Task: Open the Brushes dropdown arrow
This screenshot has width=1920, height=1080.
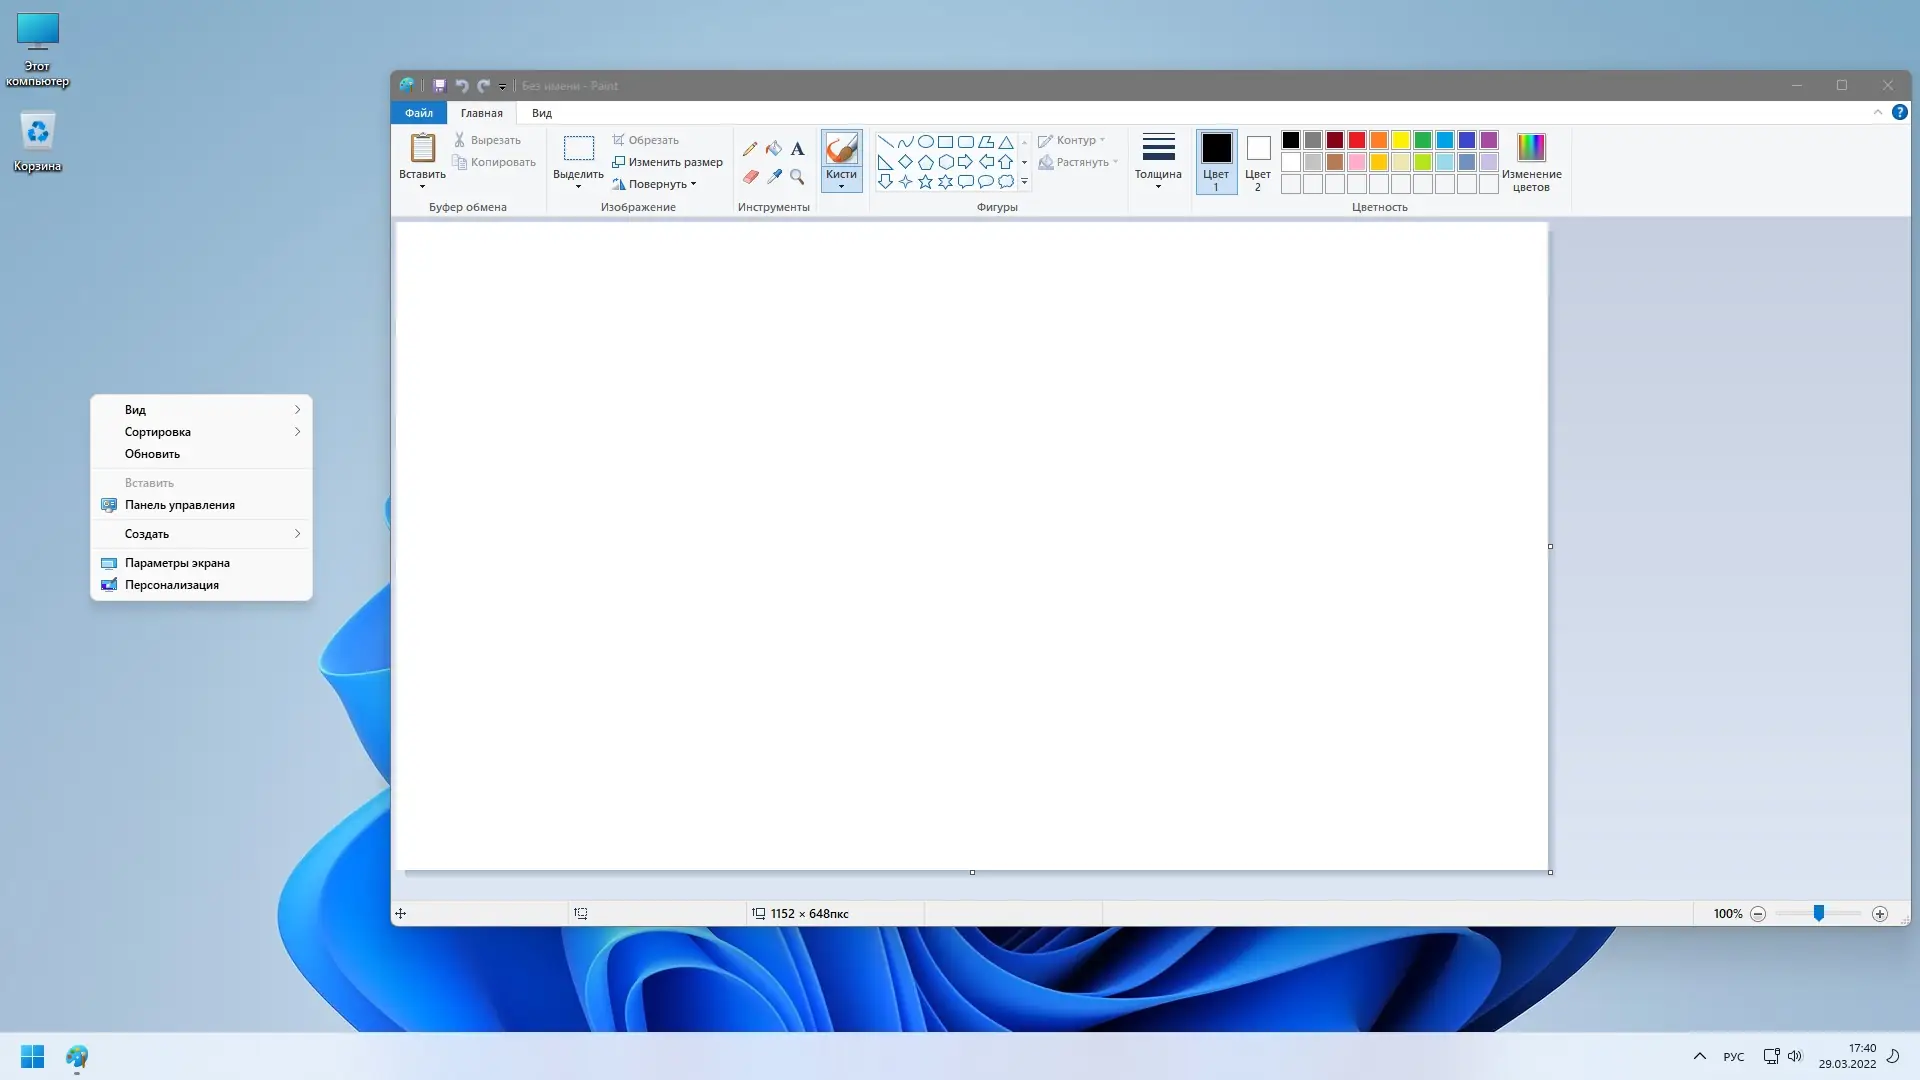Action: point(841,187)
